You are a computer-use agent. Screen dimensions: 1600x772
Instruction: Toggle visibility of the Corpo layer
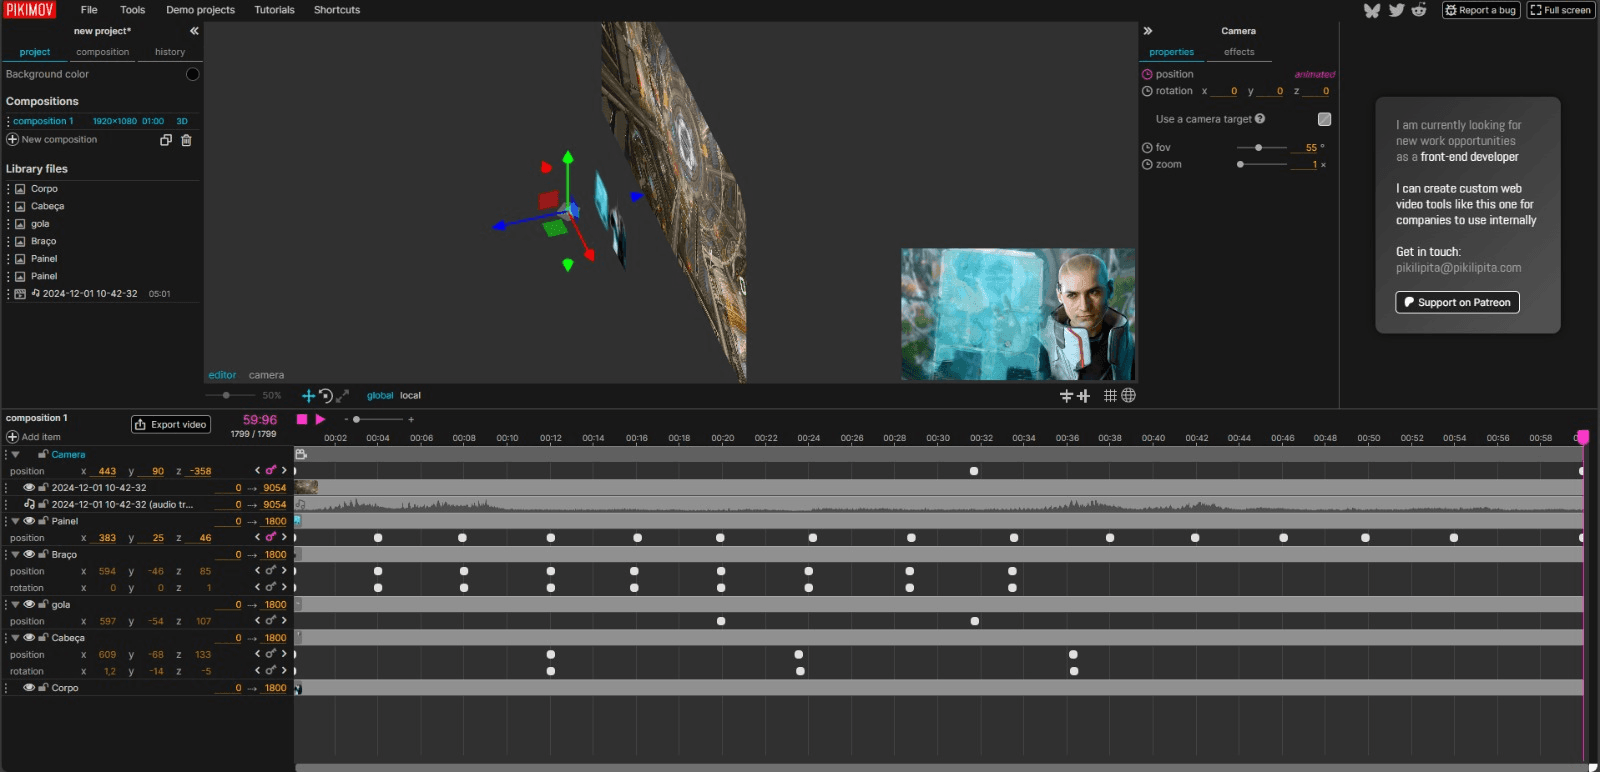29,688
